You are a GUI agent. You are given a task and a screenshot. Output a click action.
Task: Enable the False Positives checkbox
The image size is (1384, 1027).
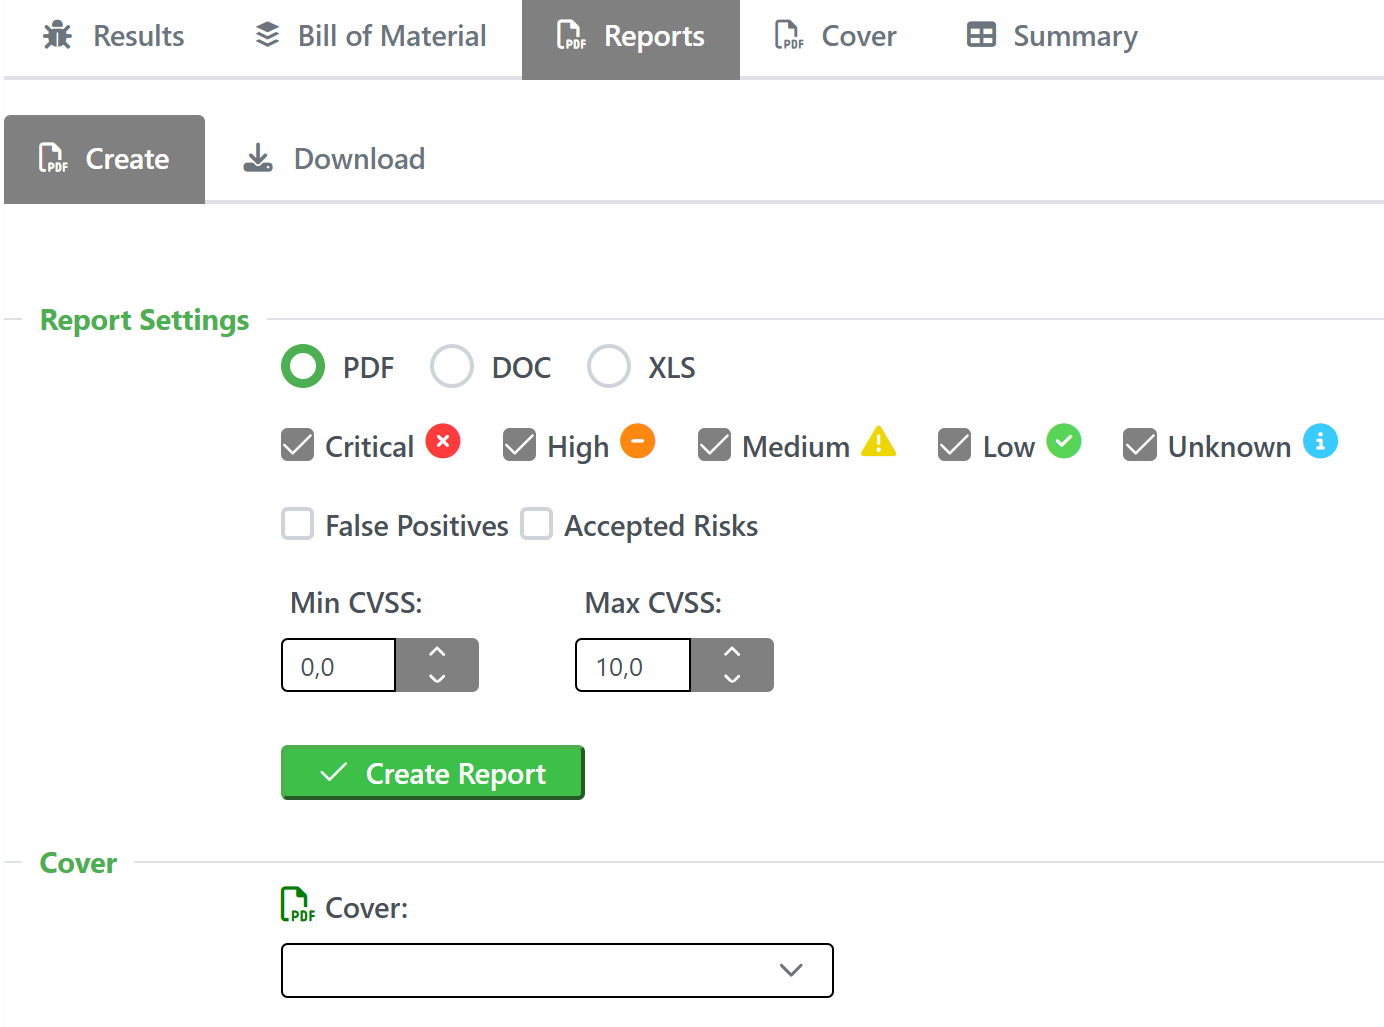pyautogui.click(x=298, y=524)
